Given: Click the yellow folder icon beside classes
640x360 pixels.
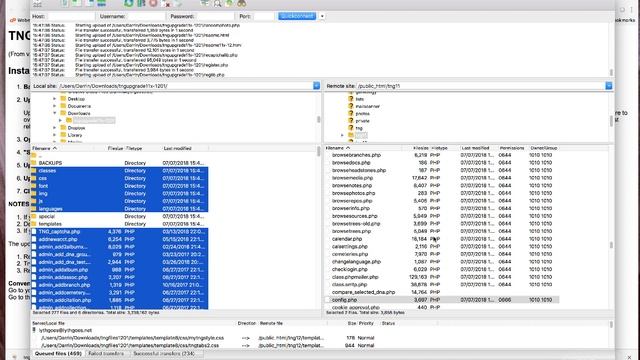Looking at the screenshot, I should tap(34, 171).
